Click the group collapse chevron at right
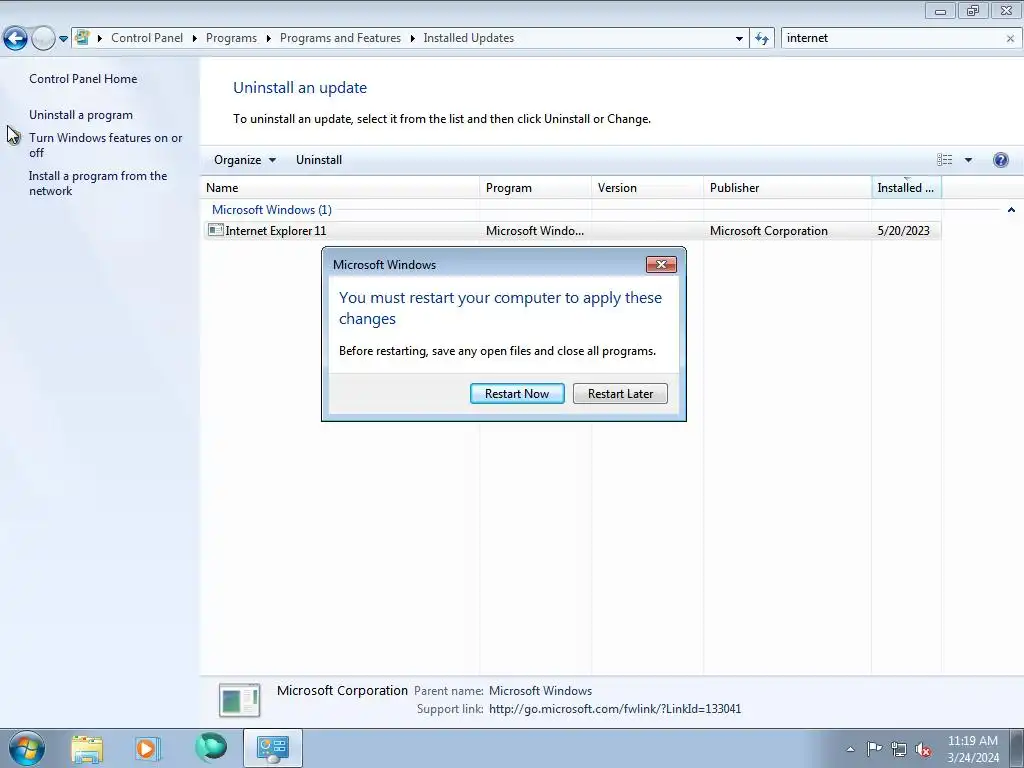 click(1011, 210)
